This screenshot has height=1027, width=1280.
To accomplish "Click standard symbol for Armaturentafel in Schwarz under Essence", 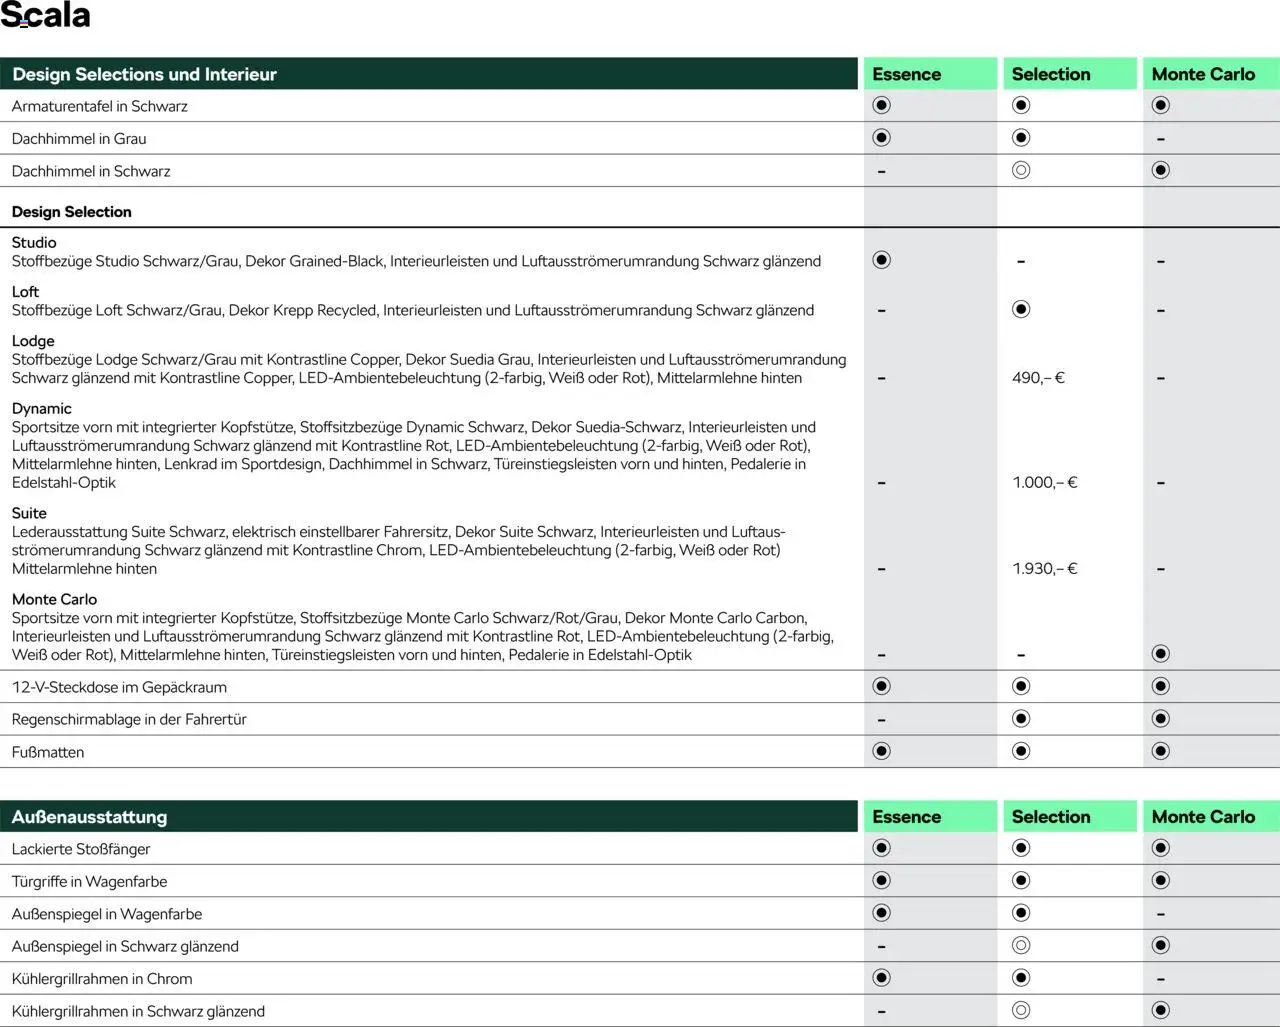I will tap(881, 105).
